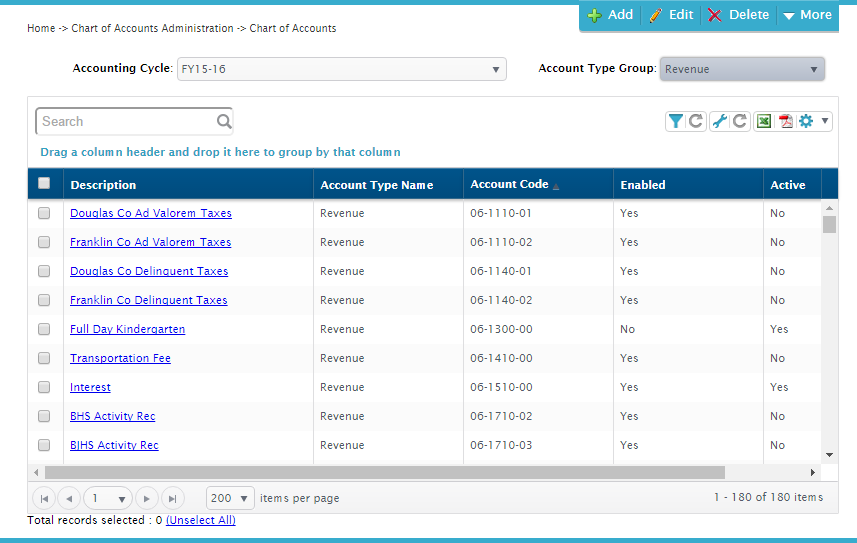Export grid to PDF
Screen dimensions: 857x543
tap(785, 121)
